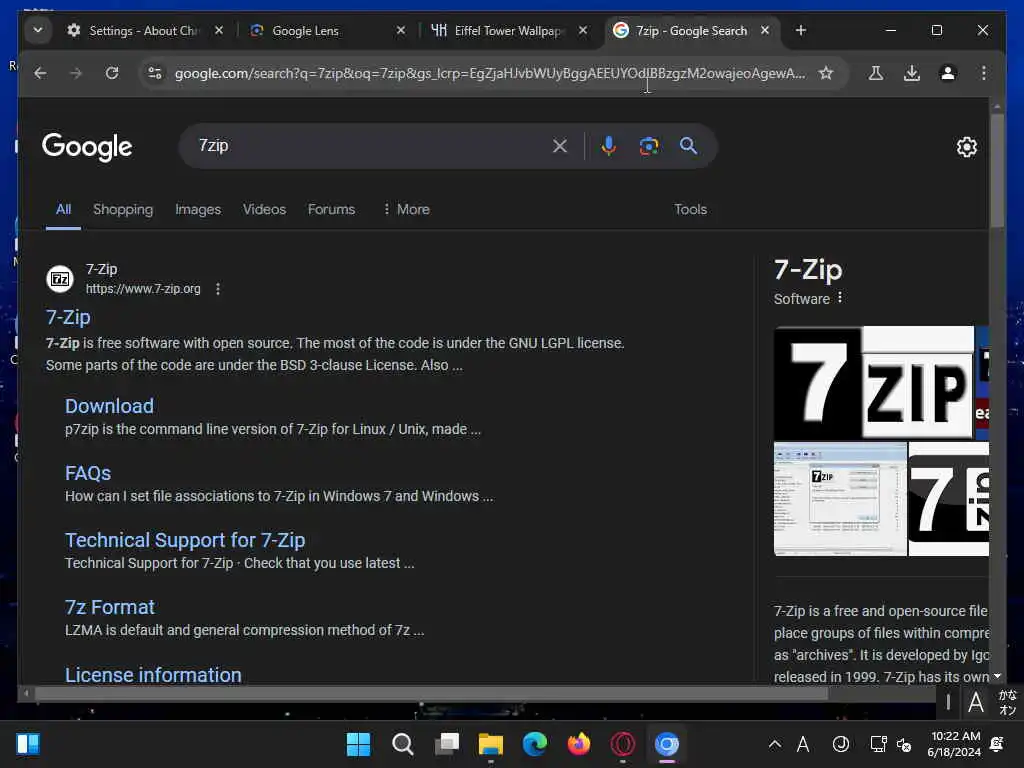Image resolution: width=1024 pixels, height=768 pixels.
Task: Launch Opera from taskbar
Action: (622, 744)
